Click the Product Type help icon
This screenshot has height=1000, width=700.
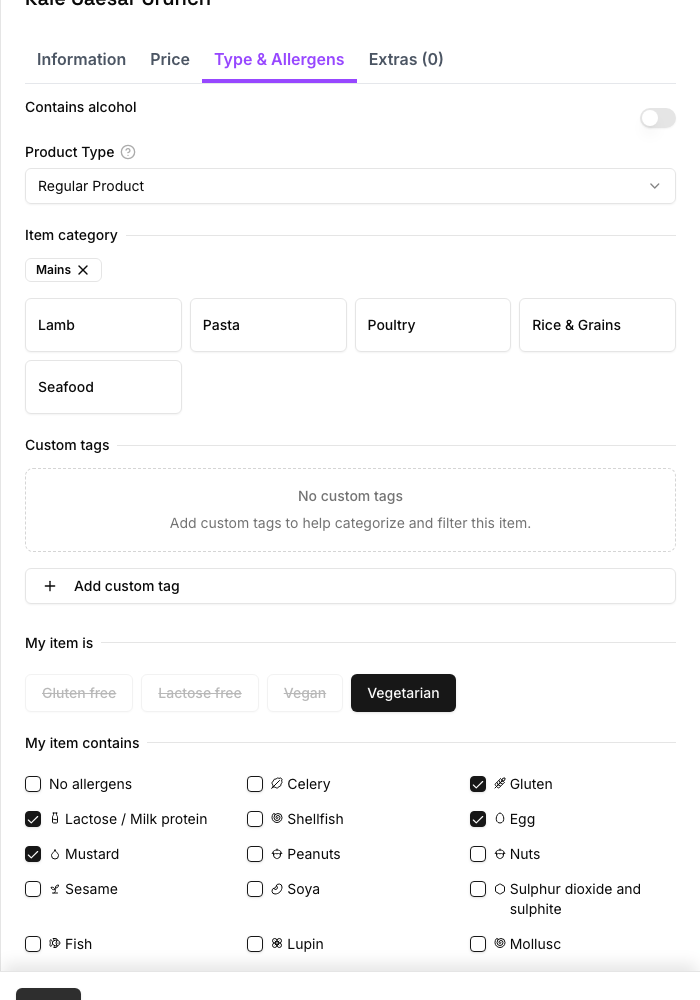coord(128,152)
